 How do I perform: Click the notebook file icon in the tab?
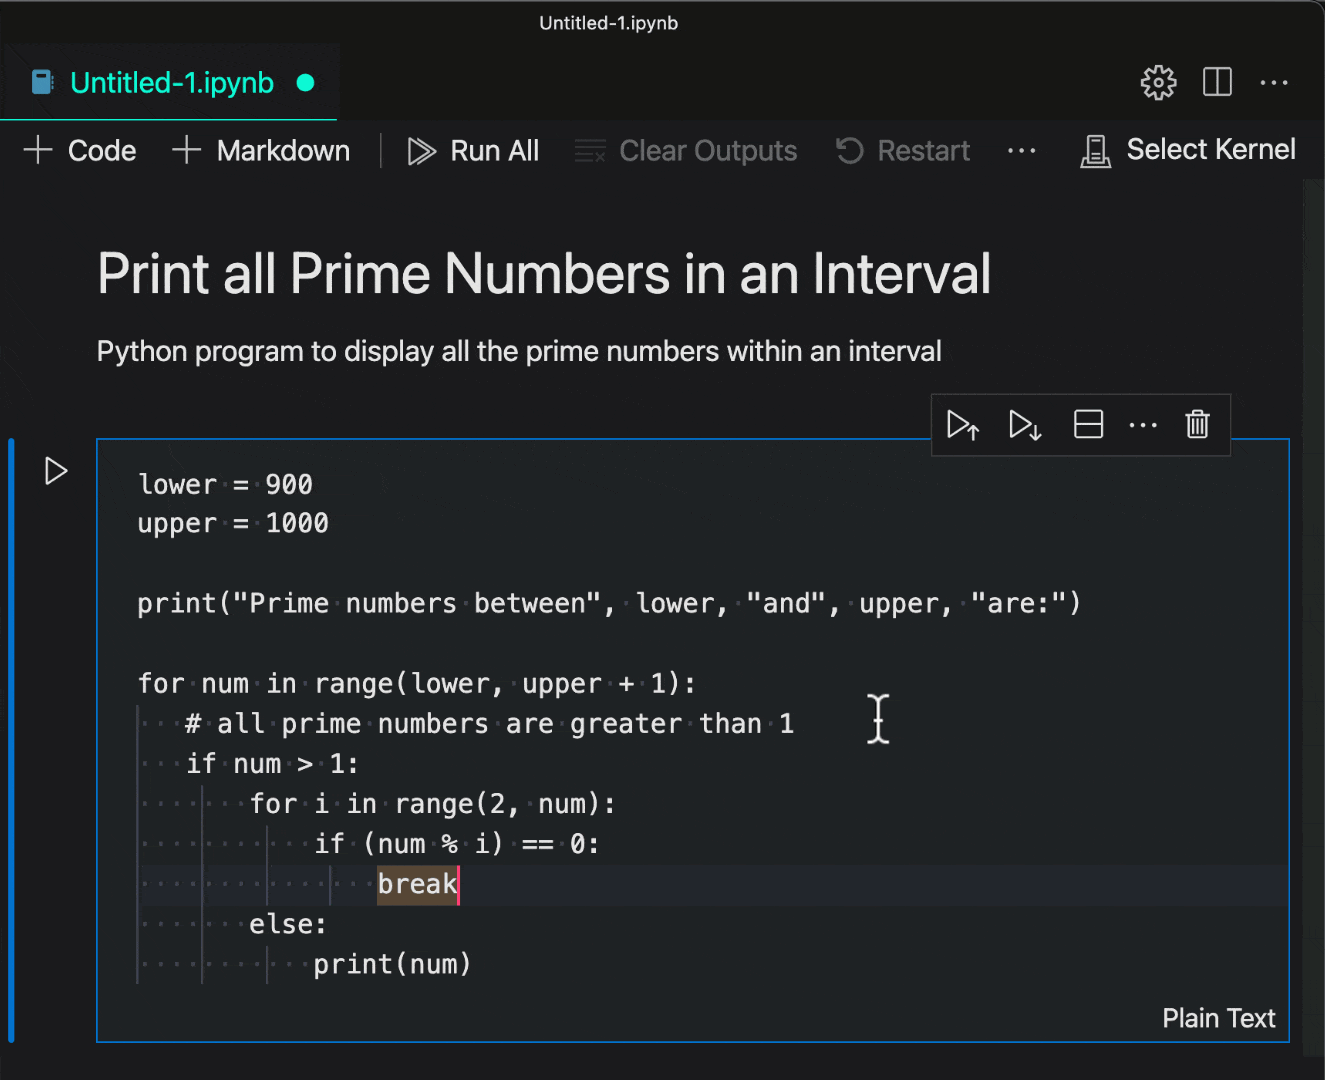click(42, 82)
